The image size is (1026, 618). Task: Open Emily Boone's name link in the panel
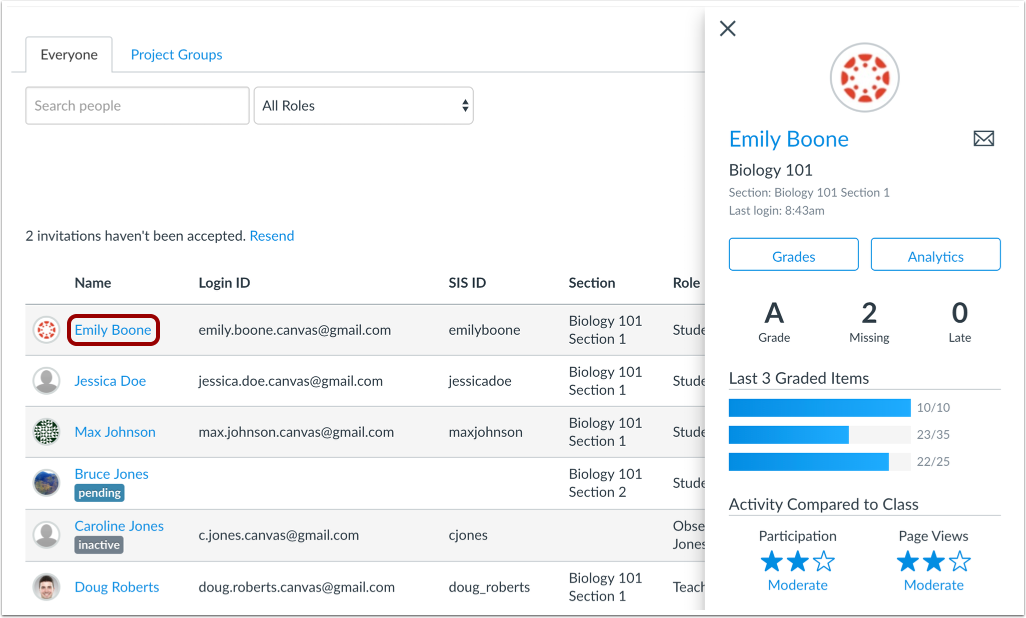coord(788,139)
